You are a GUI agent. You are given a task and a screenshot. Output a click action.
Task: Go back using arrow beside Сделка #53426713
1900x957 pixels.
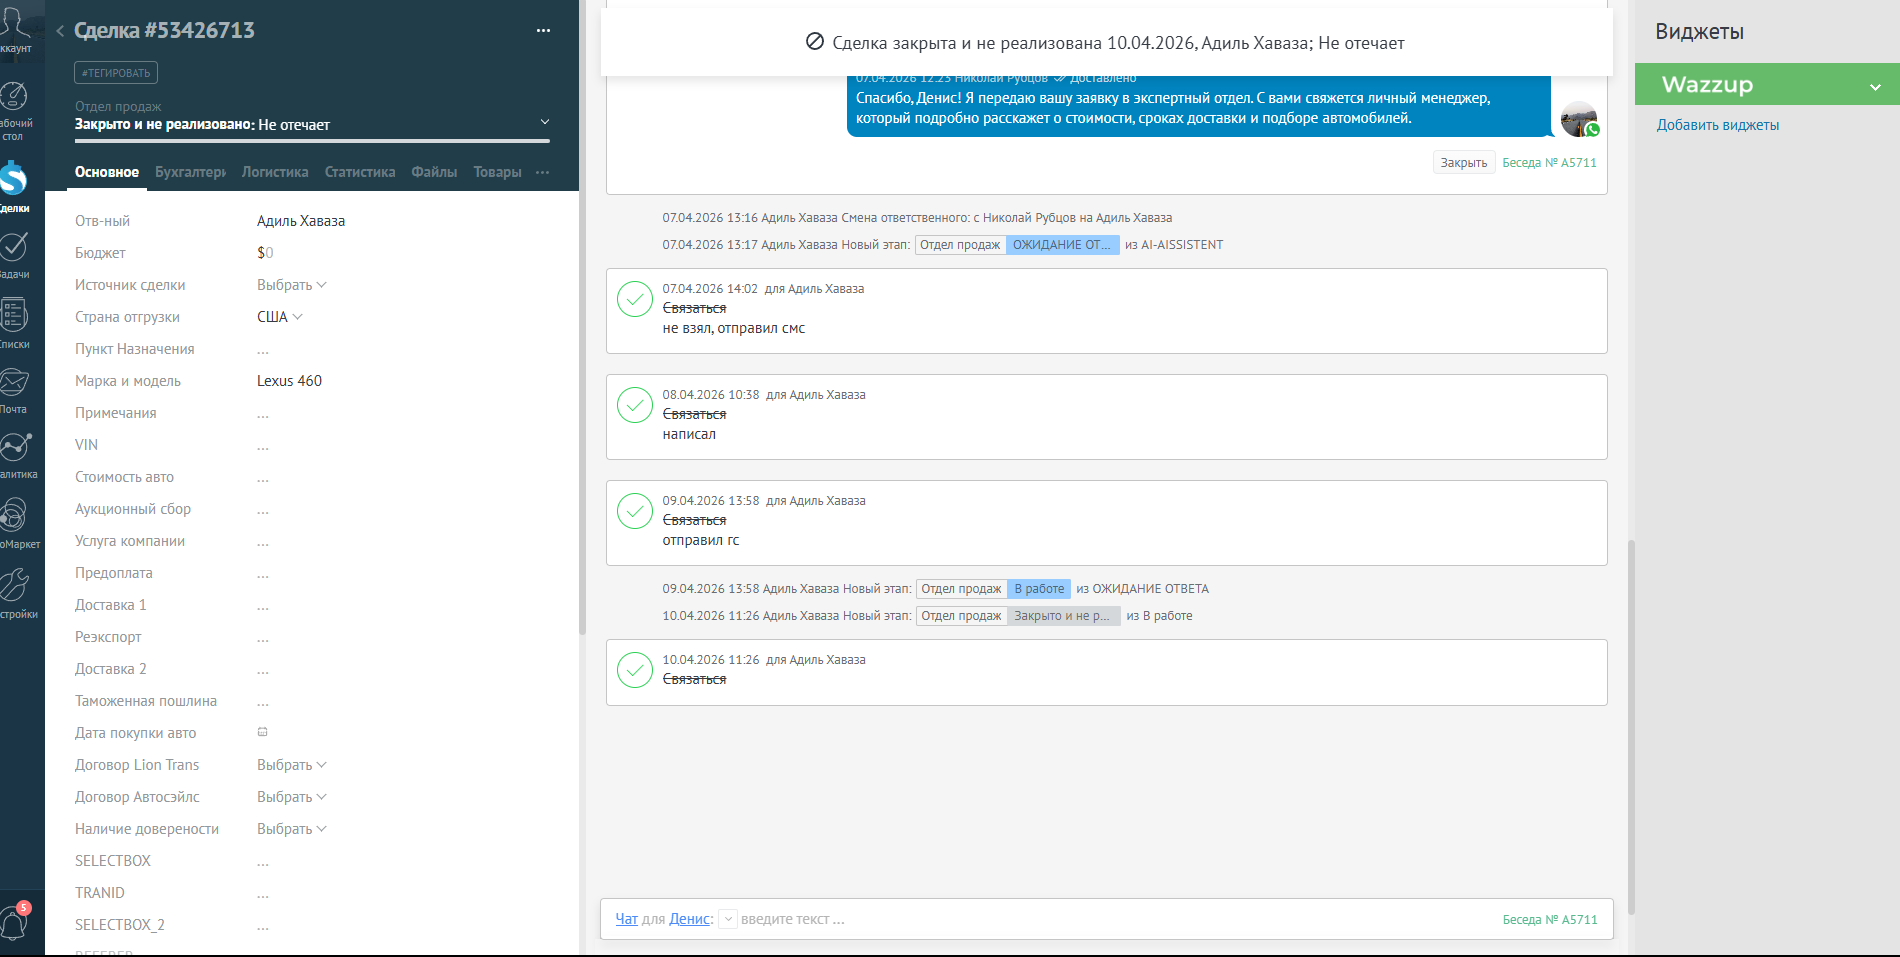(x=60, y=31)
